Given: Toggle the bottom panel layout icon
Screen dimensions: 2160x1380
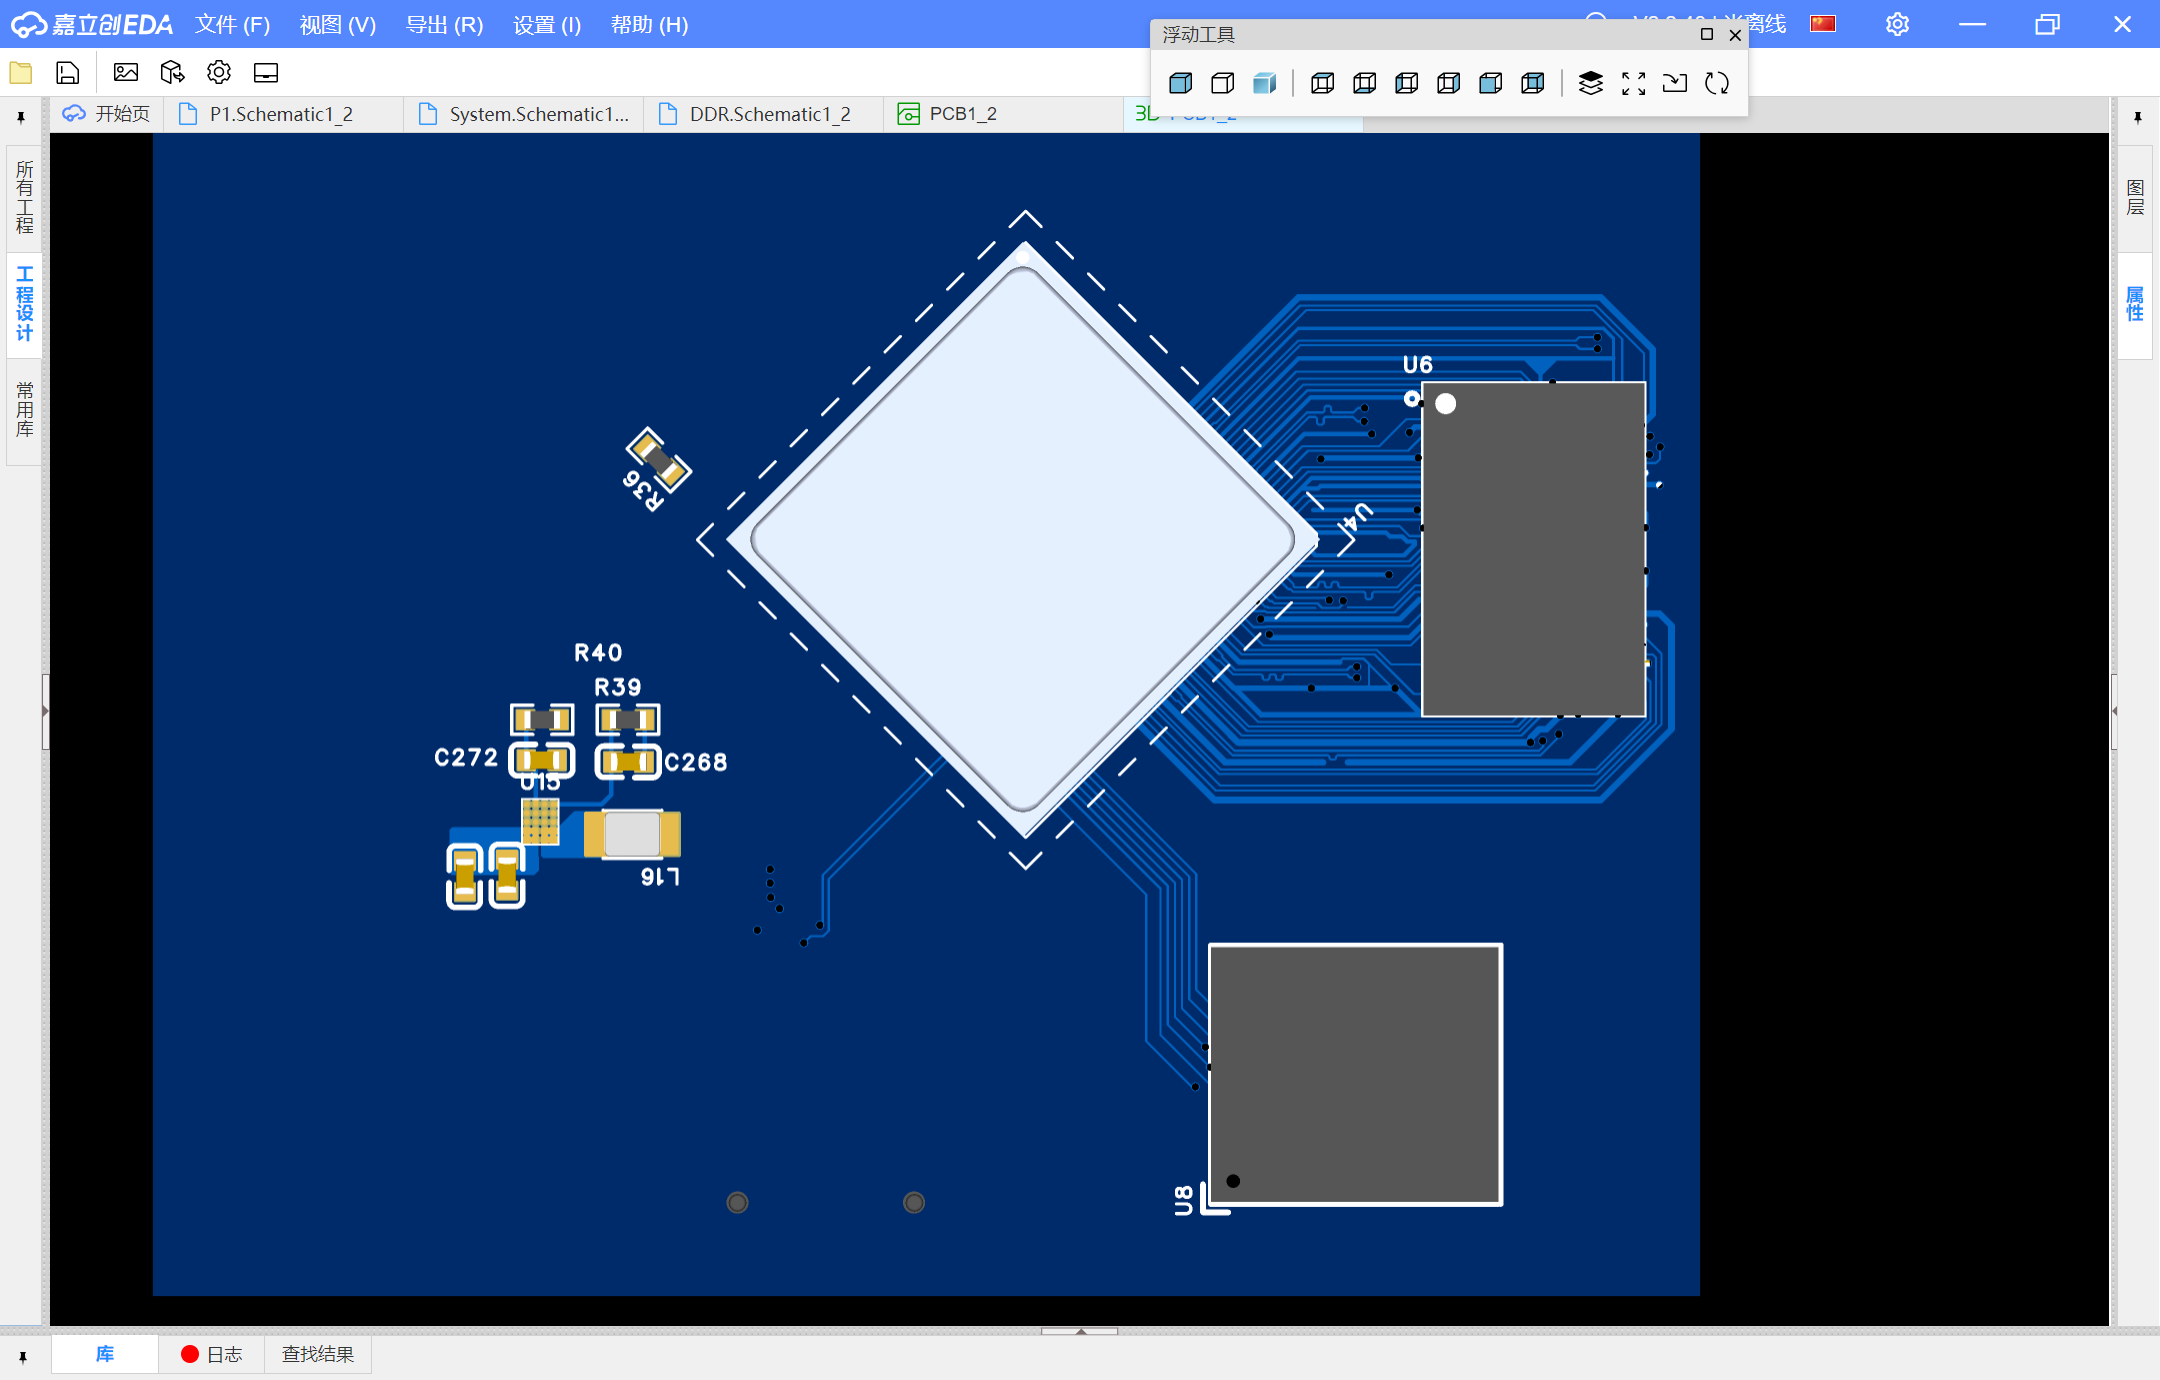Looking at the screenshot, I should click(x=266, y=73).
